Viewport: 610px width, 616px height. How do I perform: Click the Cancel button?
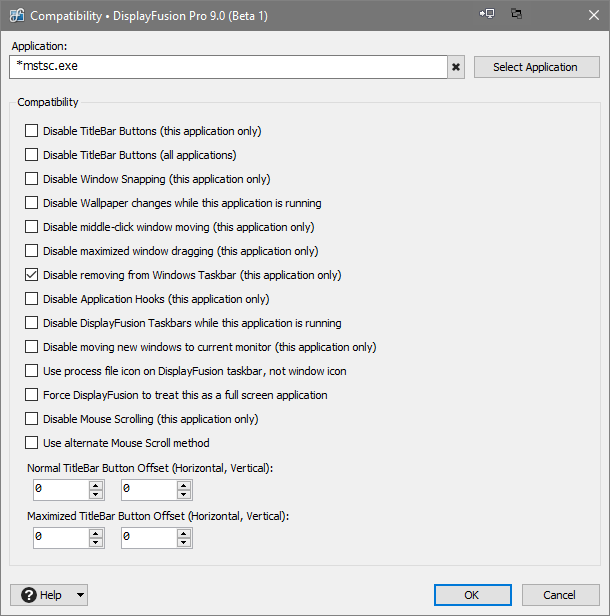click(560, 595)
